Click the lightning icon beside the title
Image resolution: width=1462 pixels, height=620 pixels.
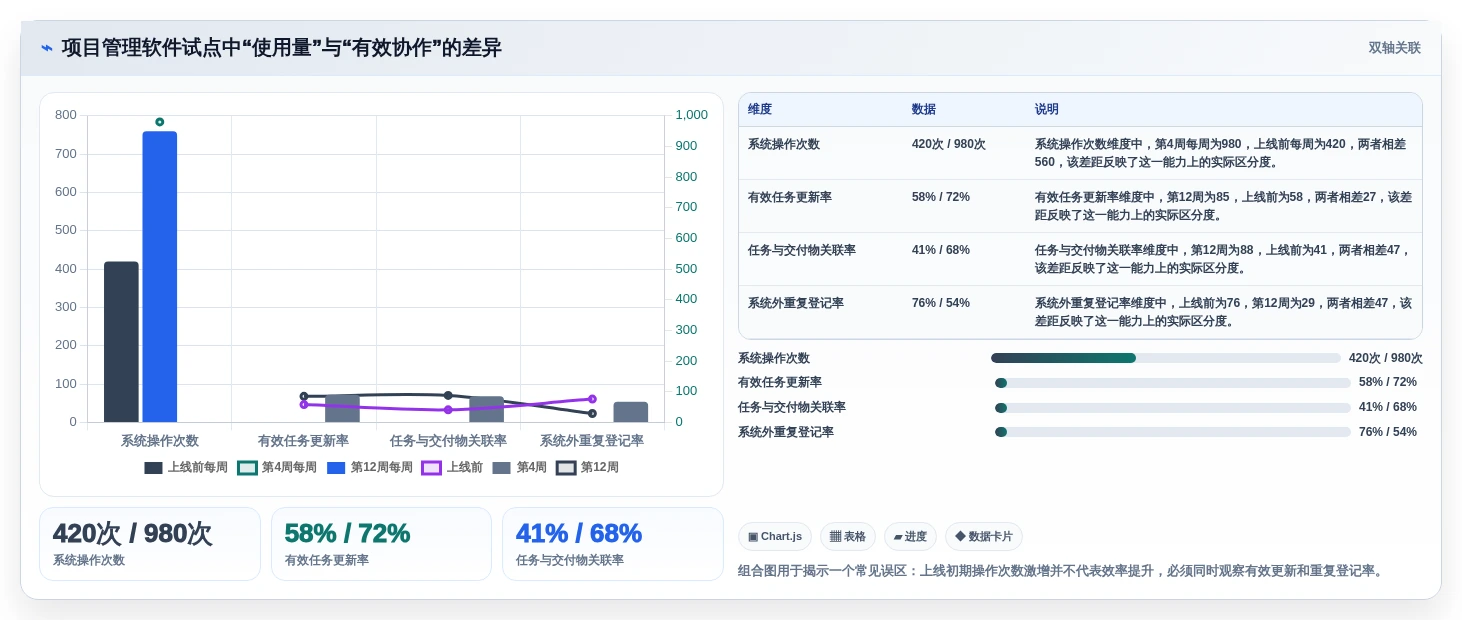(47, 48)
